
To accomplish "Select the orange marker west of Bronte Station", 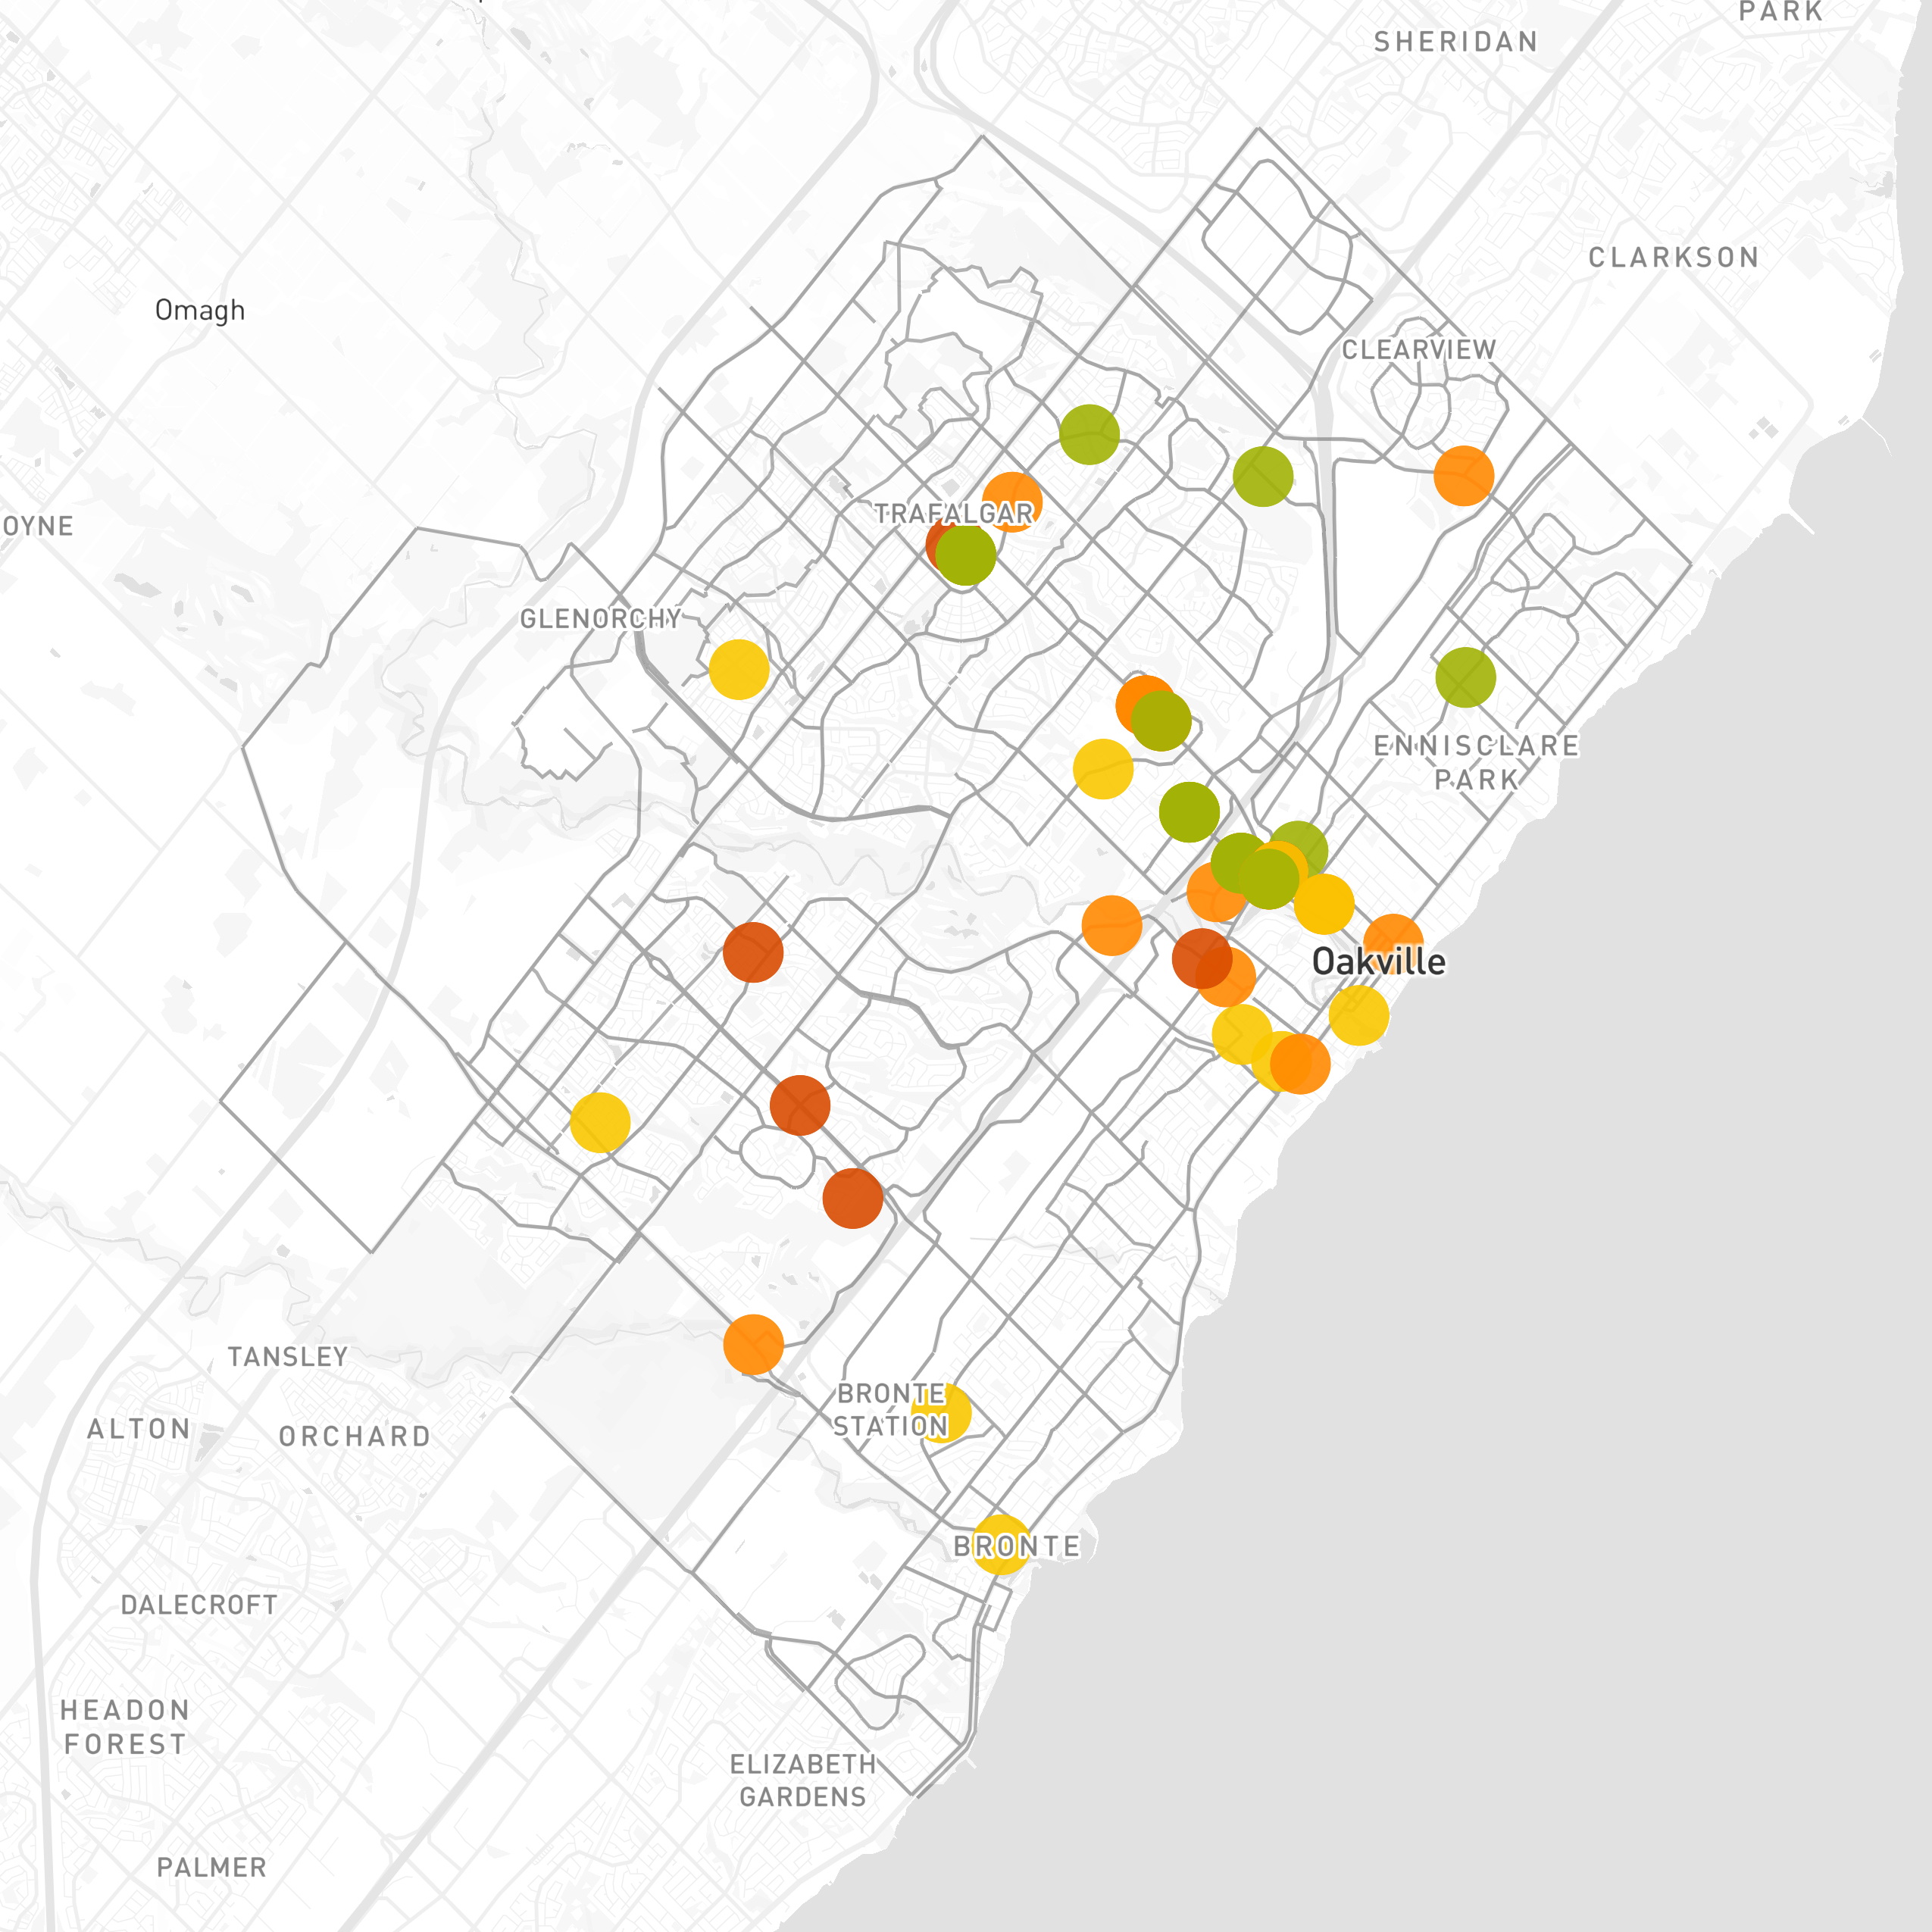I will [x=753, y=1344].
